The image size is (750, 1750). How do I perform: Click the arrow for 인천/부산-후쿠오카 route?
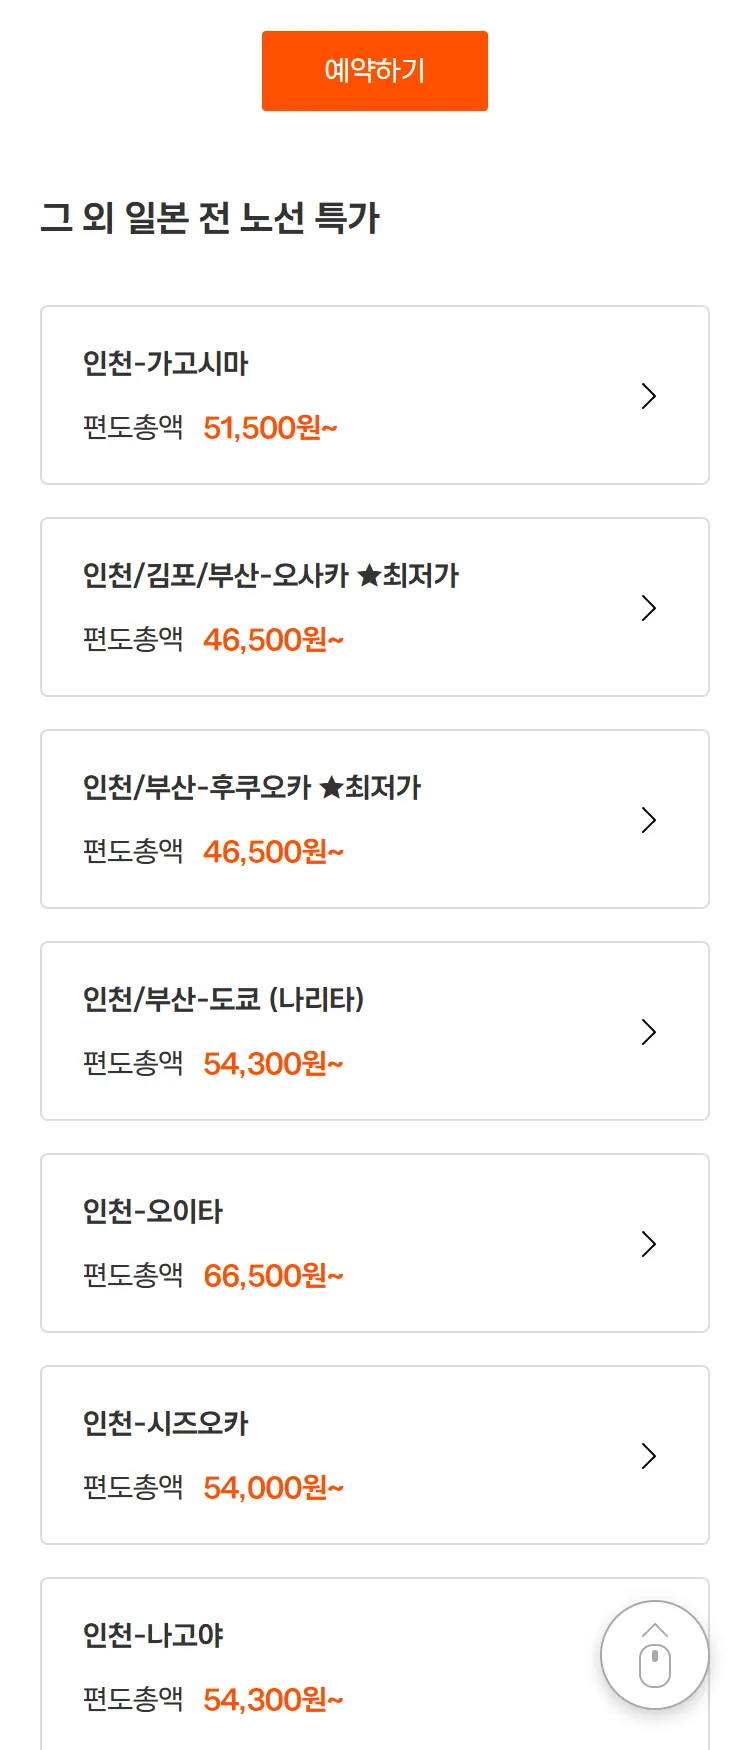(649, 820)
